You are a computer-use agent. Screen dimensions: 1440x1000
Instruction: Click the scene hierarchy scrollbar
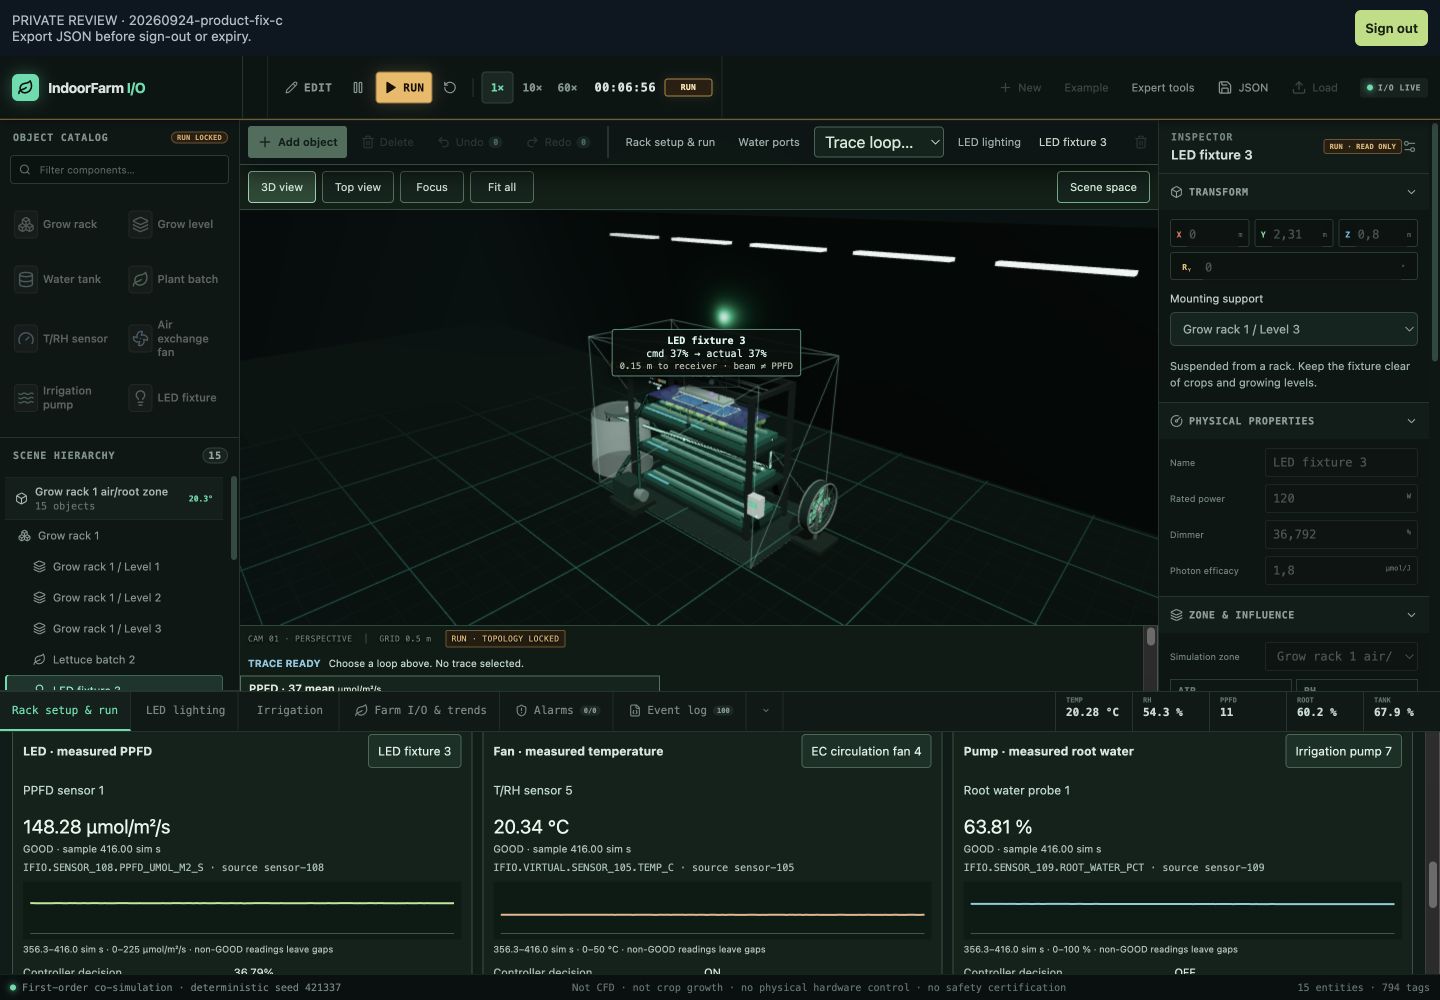coord(234,518)
